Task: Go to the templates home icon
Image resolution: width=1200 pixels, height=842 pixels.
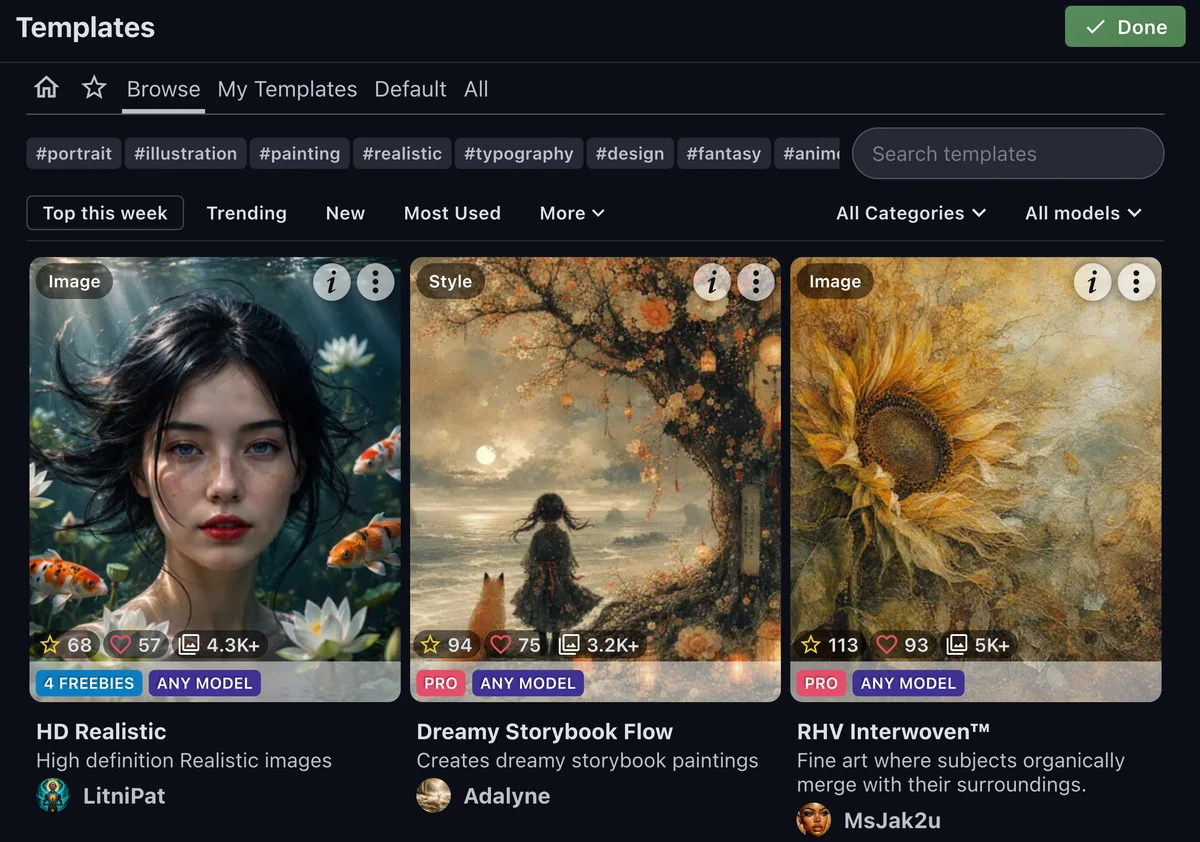Action: tap(46, 88)
